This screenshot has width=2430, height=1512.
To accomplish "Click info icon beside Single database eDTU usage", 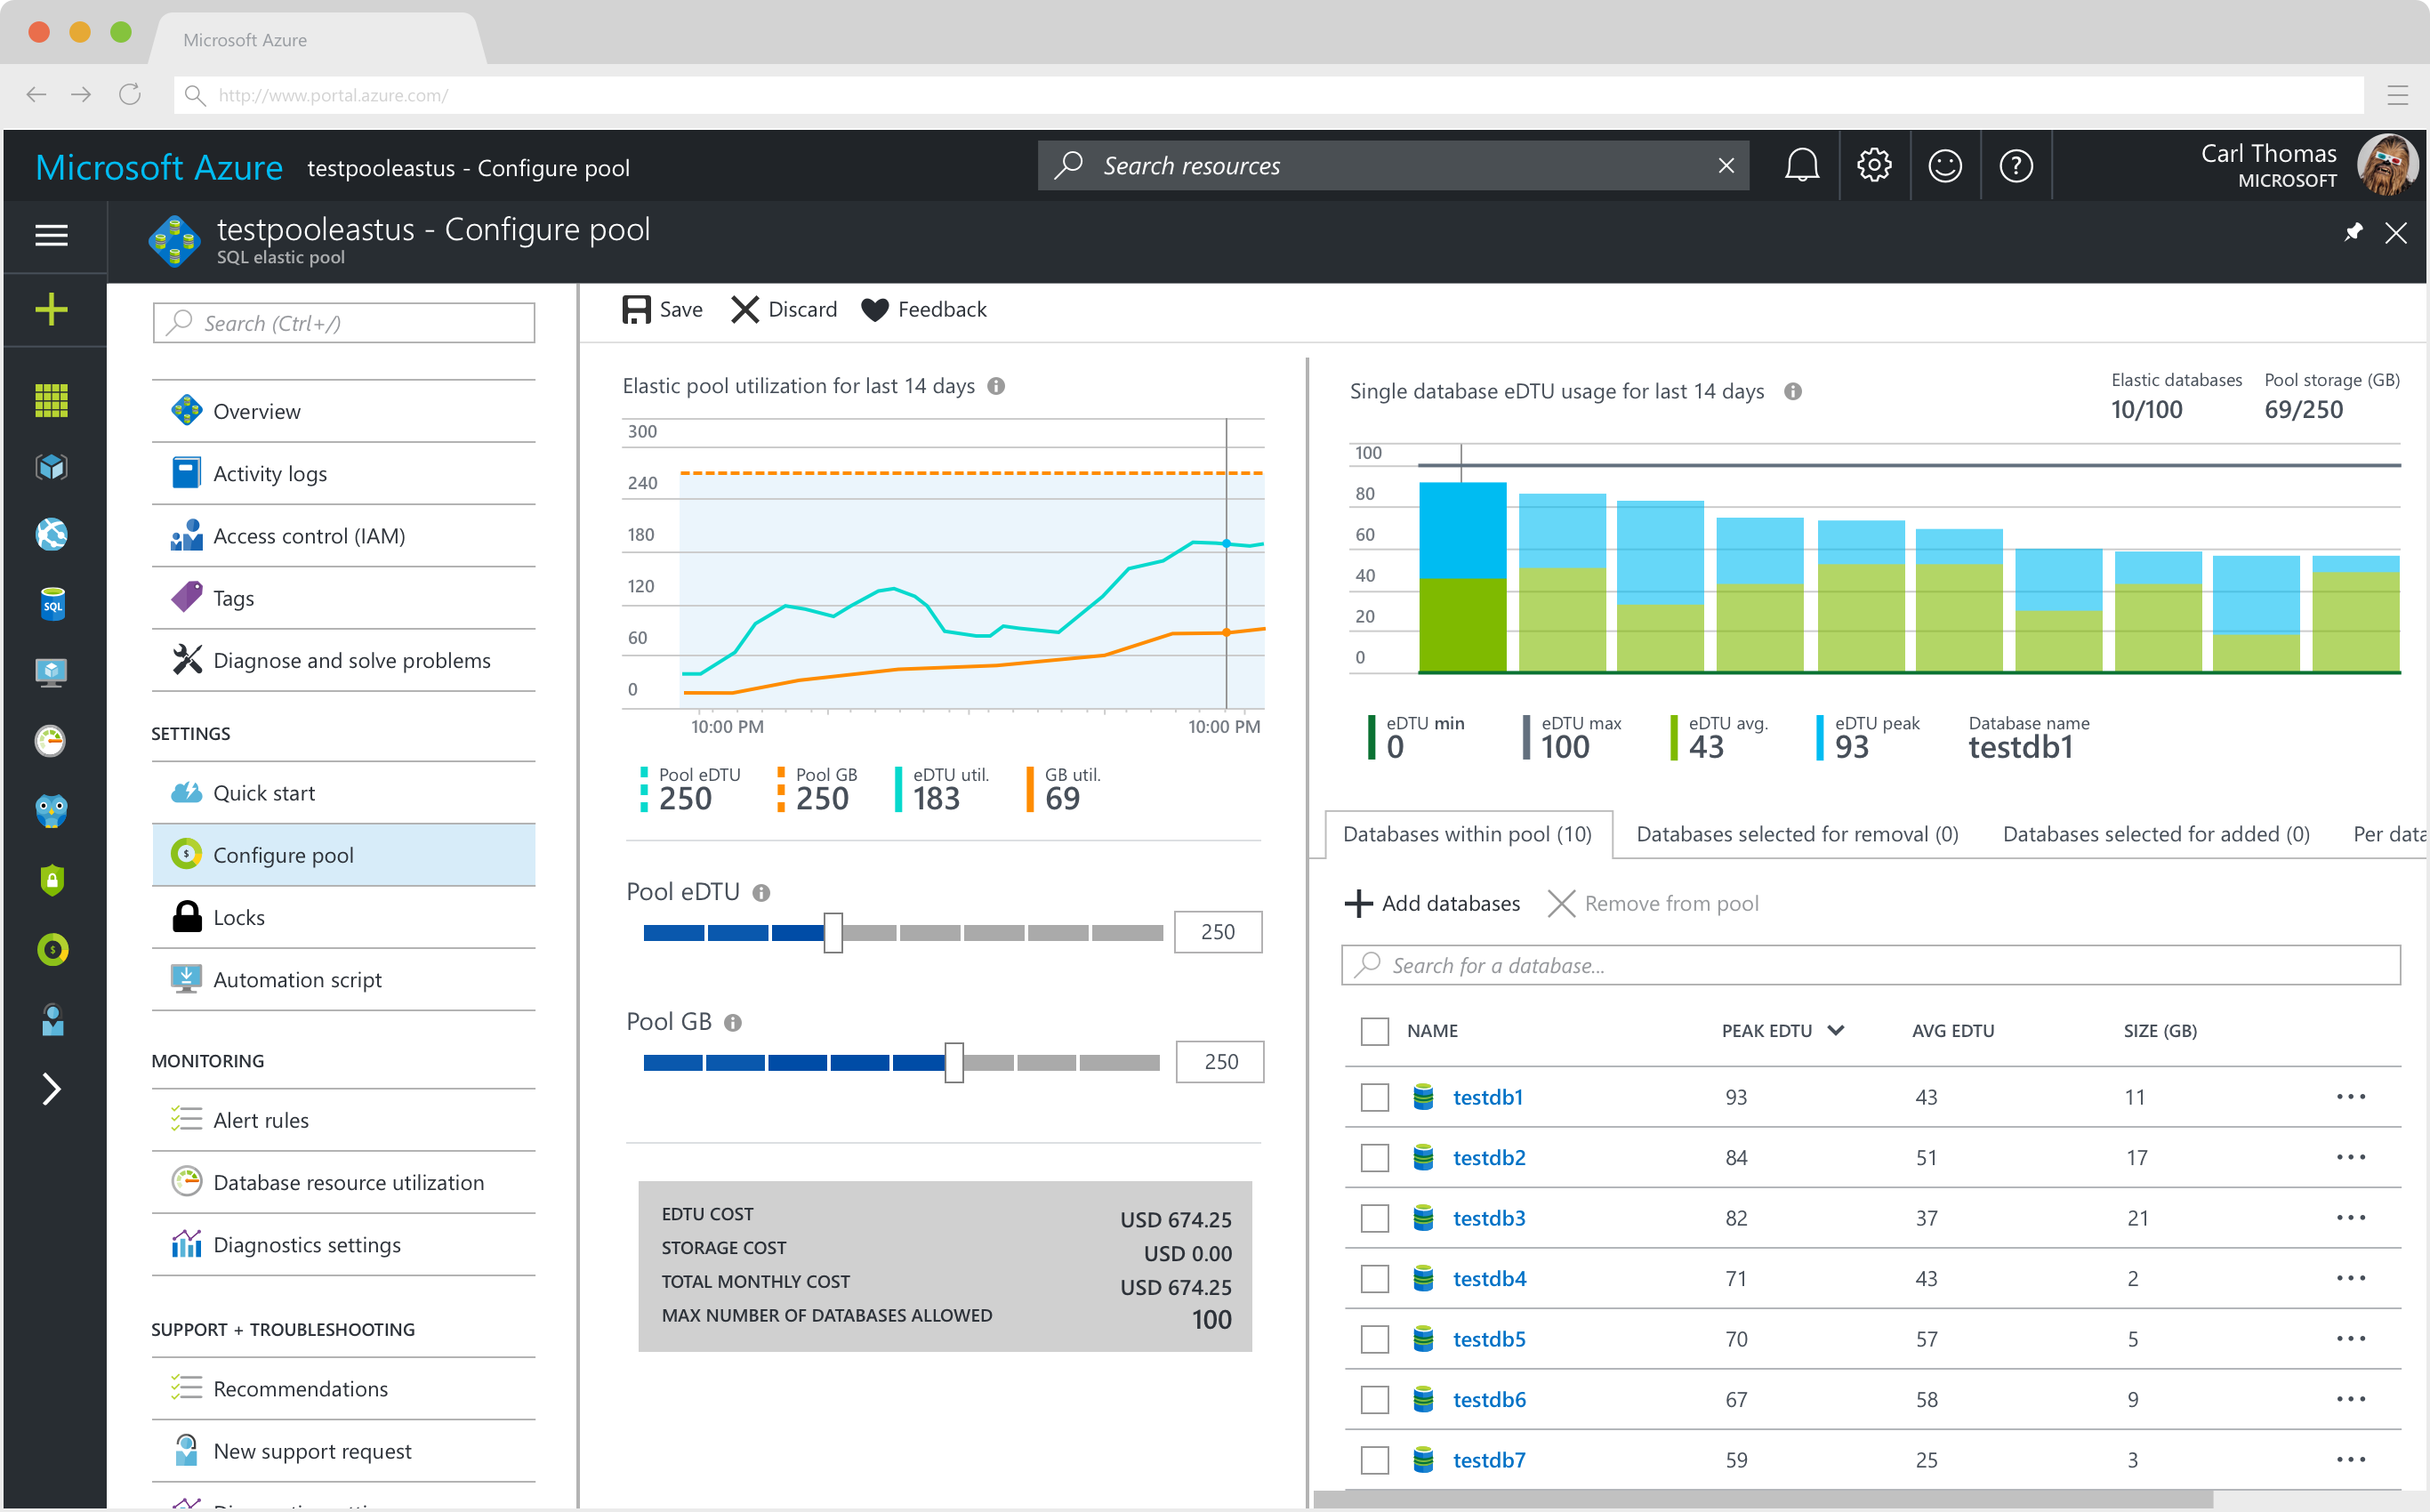I will 1793,391.
